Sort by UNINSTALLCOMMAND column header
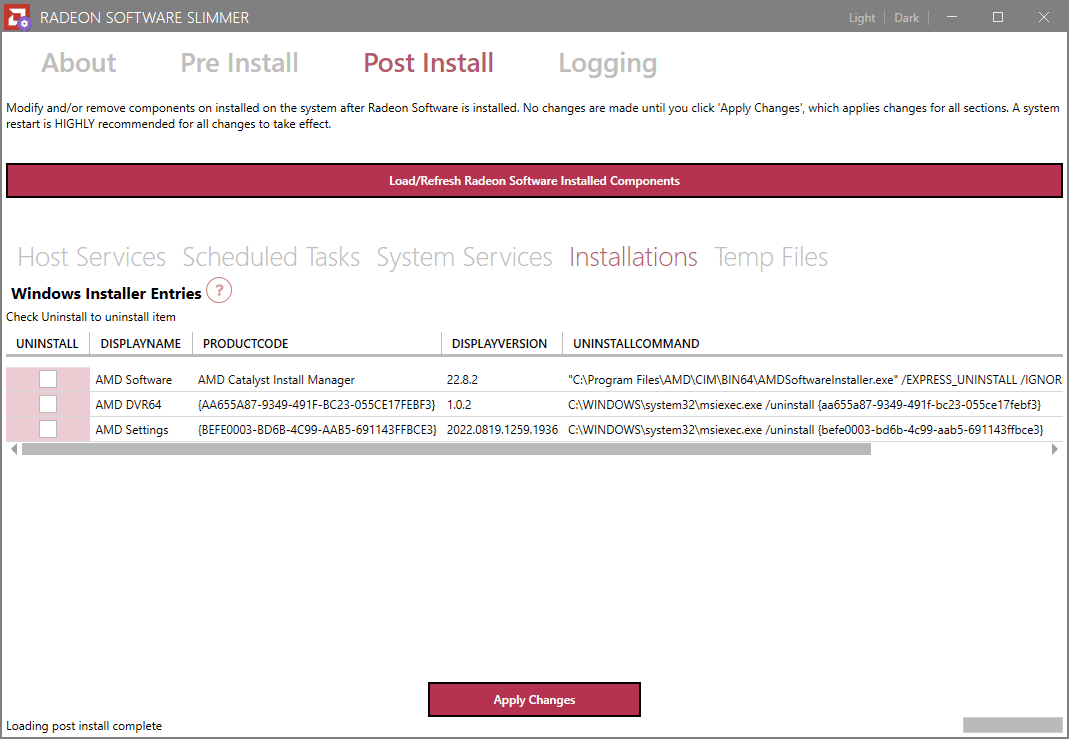1069x739 pixels. 813,344
